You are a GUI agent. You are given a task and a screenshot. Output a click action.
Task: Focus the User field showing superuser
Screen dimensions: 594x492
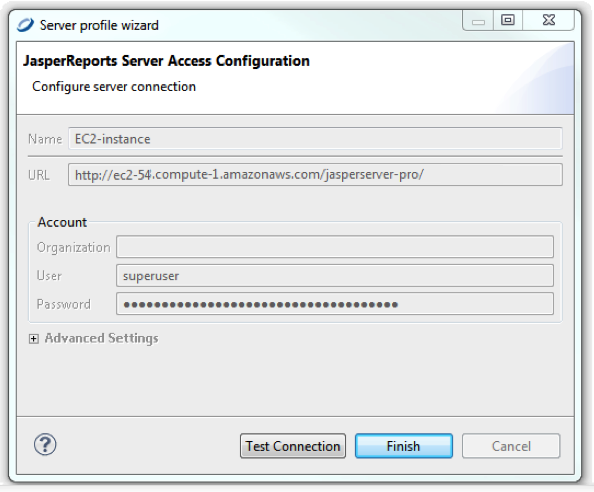(x=335, y=275)
